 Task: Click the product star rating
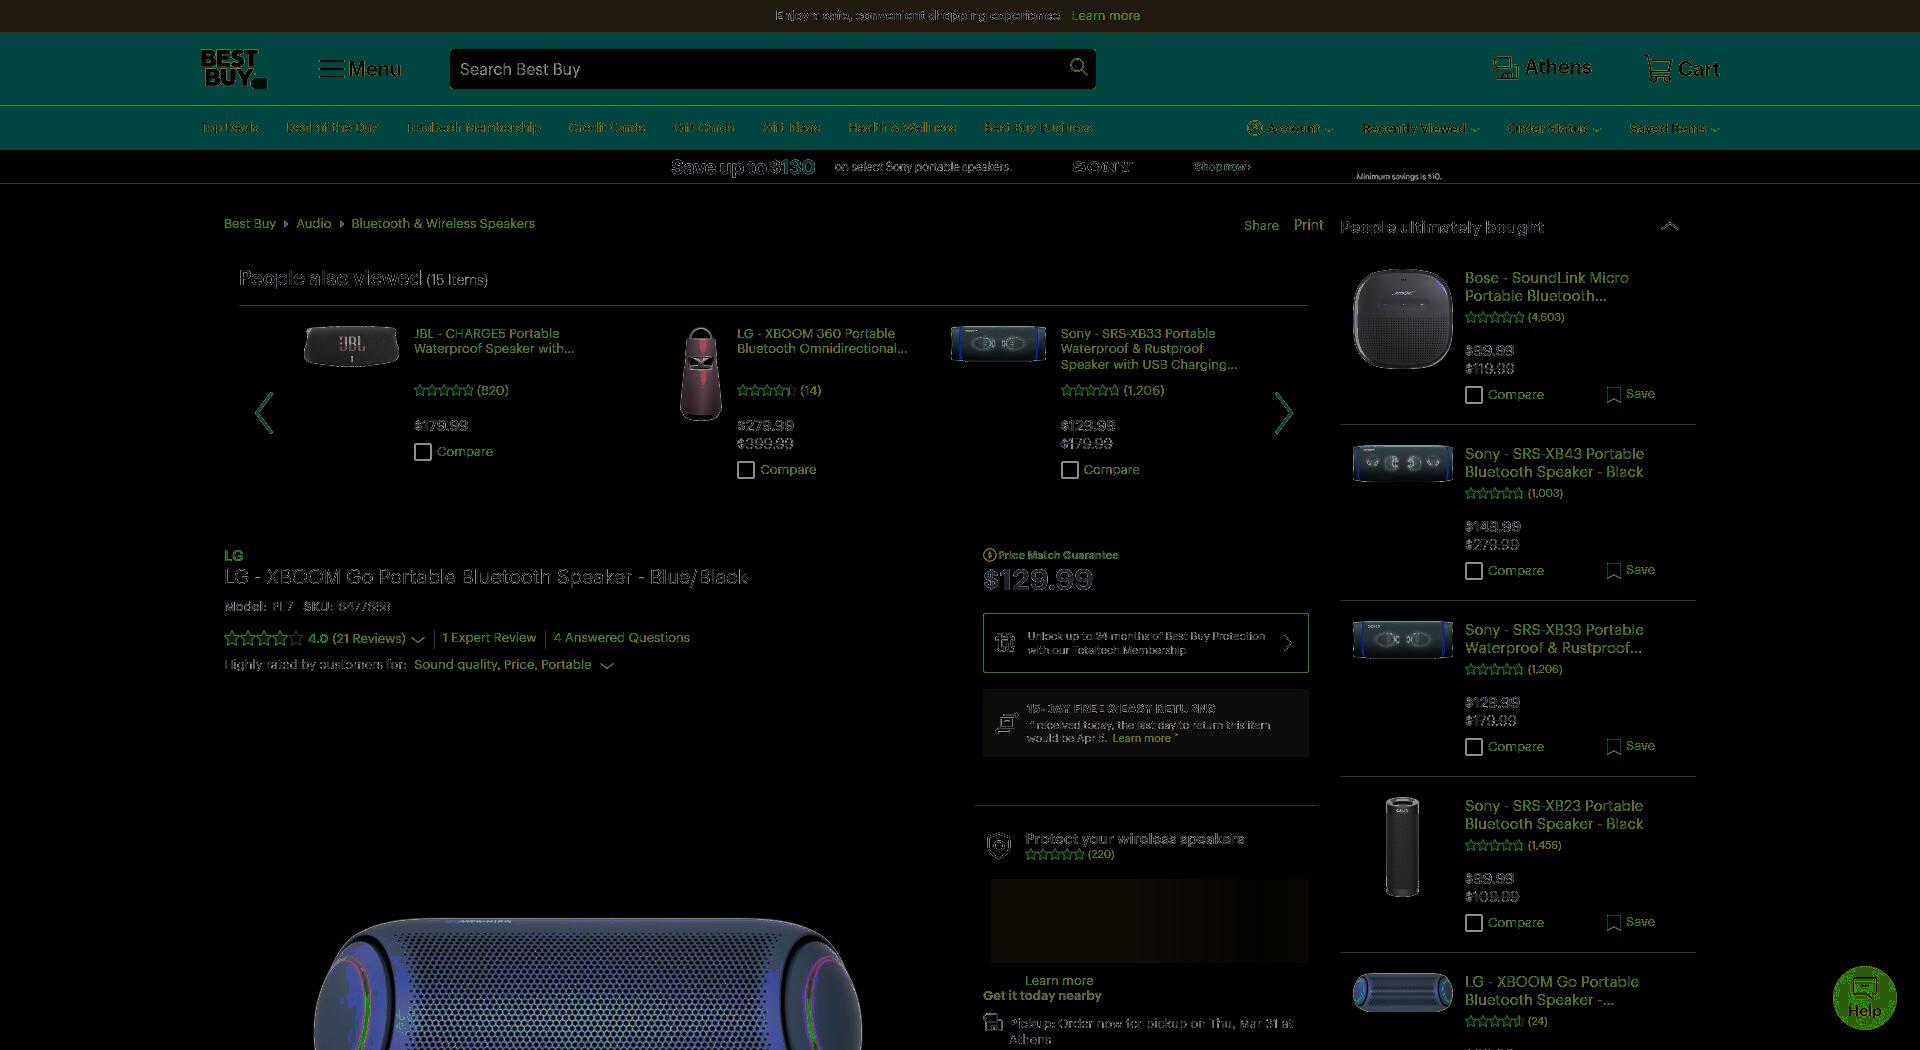click(x=263, y=638)
